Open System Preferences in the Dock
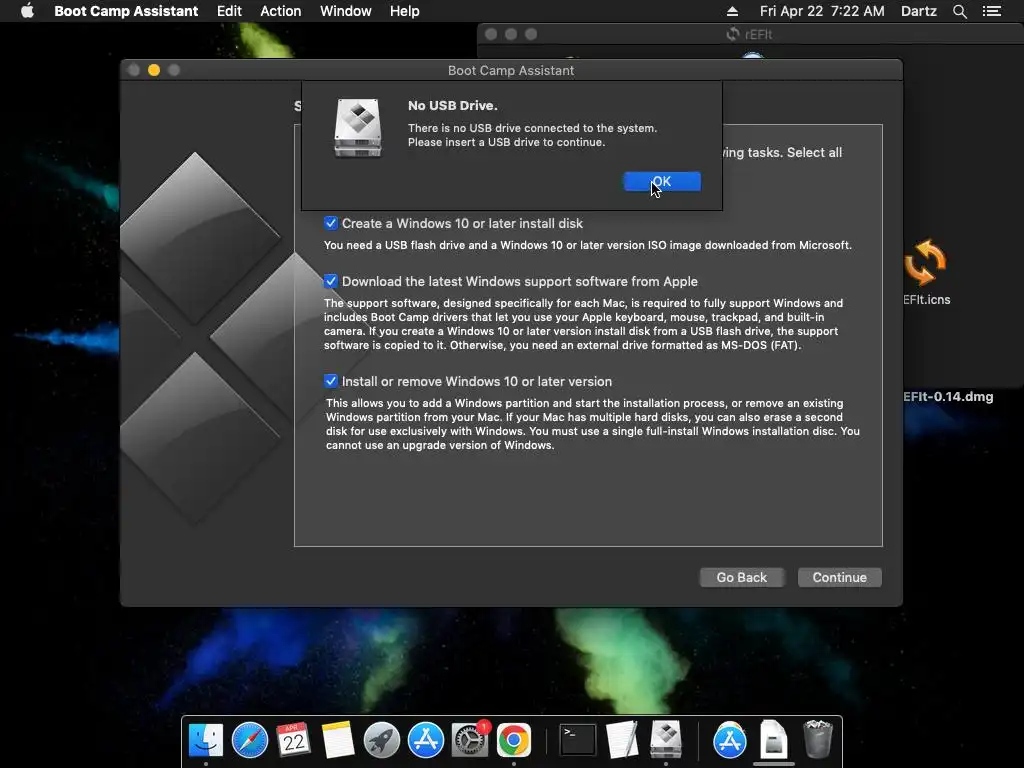The height and width of the screenshot is (768, 1024). tap(470, 741)
